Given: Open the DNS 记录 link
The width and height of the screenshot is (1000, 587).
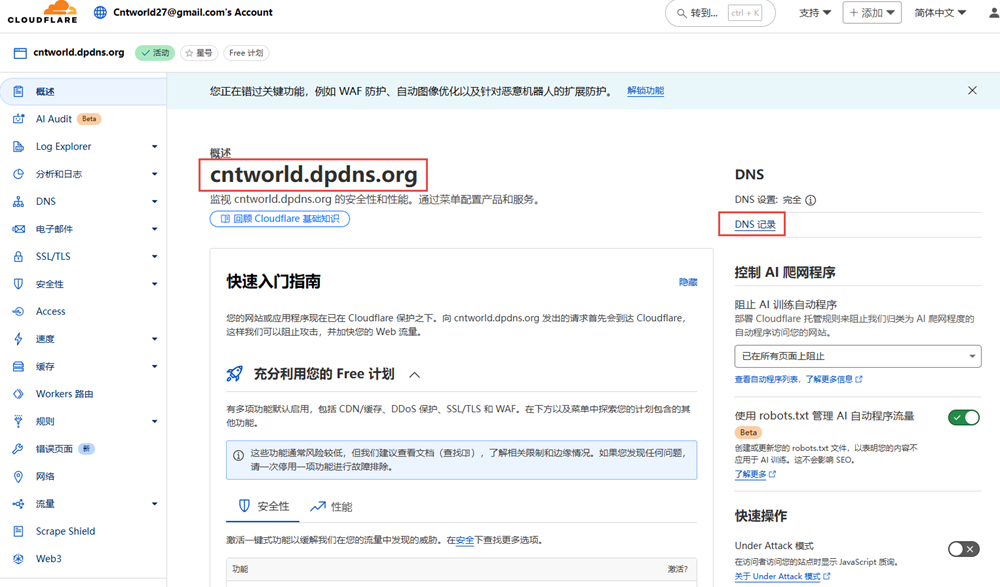Looking at the screenshot, I should coord(755,225).
